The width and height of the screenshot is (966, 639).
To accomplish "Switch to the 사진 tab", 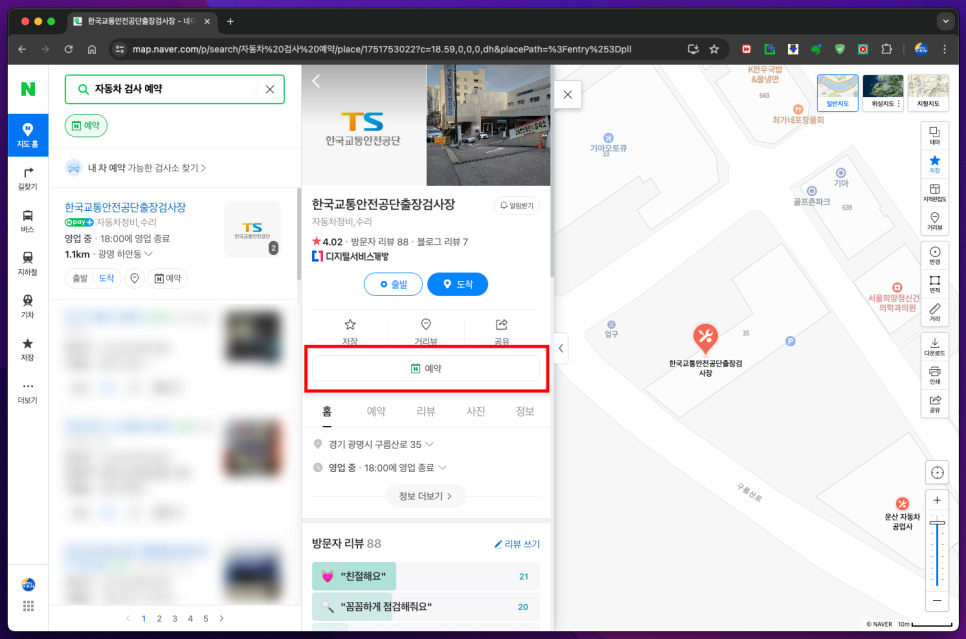I will [475, 412].
